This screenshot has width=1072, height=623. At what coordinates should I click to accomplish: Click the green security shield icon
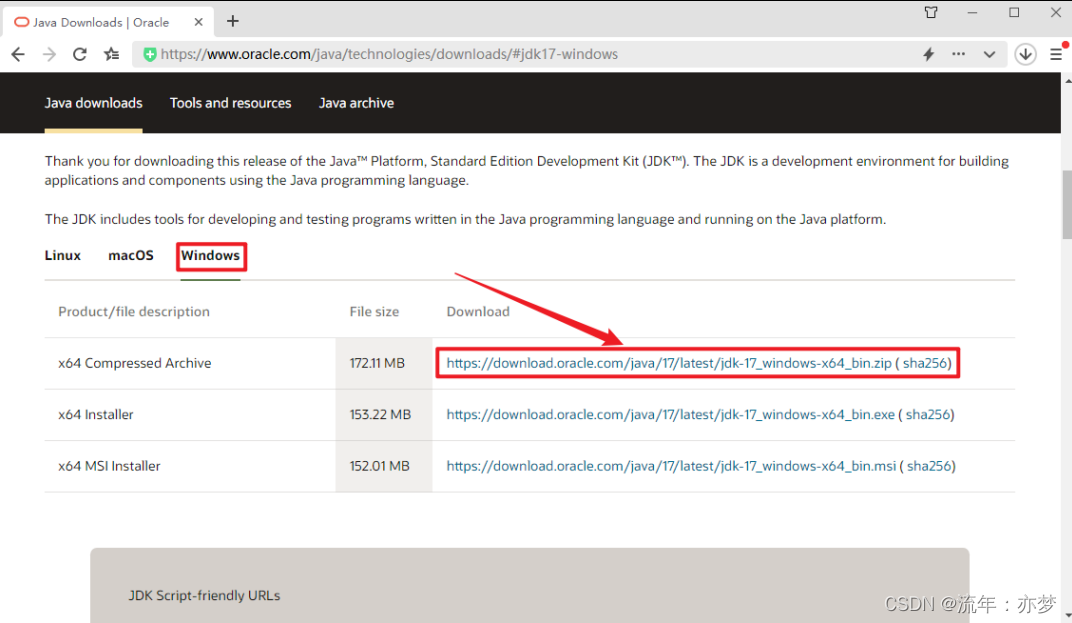(x=149, y=54)
